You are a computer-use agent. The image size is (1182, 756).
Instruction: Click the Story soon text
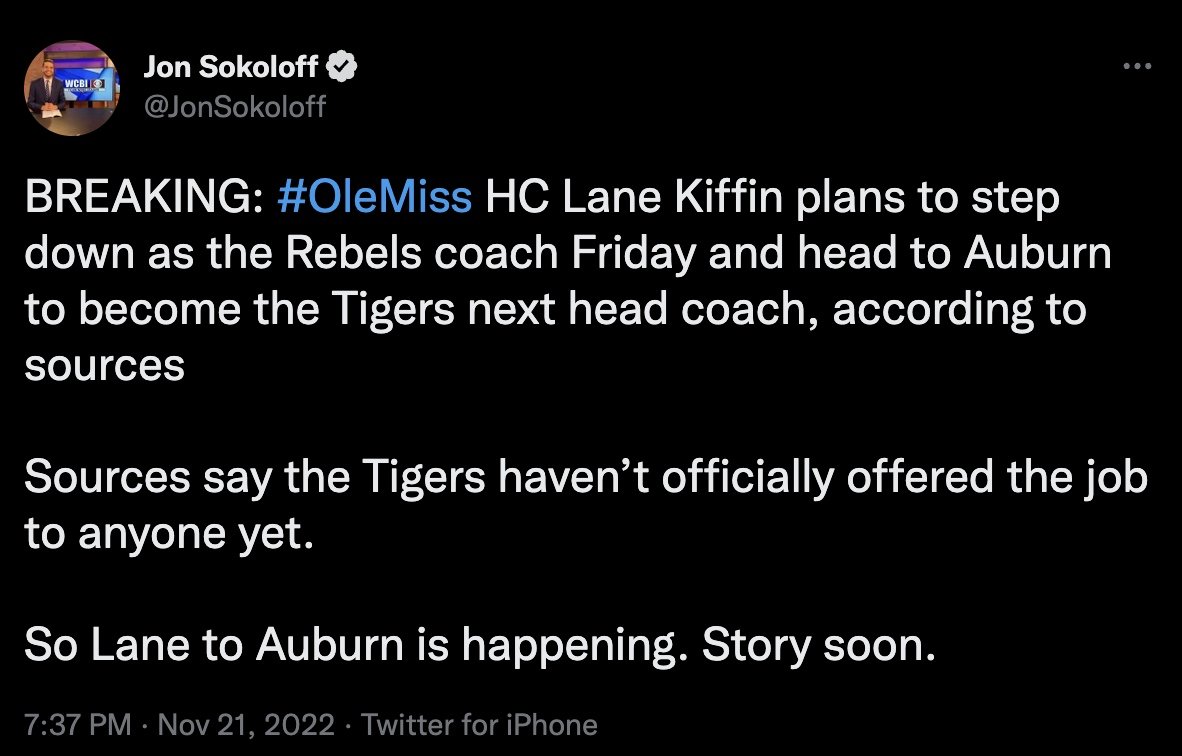[x=818, y=646]
